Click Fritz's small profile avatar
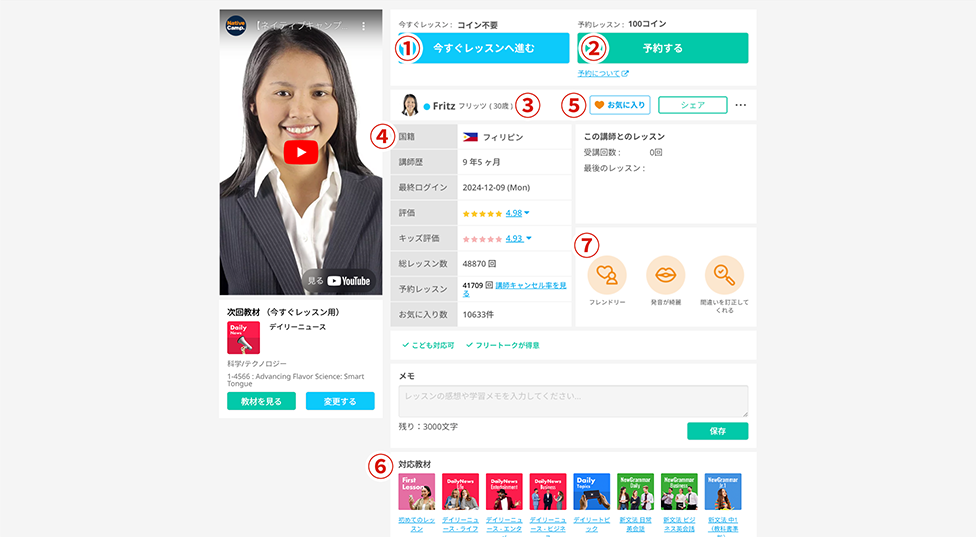The height and width of the screenshot is (537, 976). point(410,105)
